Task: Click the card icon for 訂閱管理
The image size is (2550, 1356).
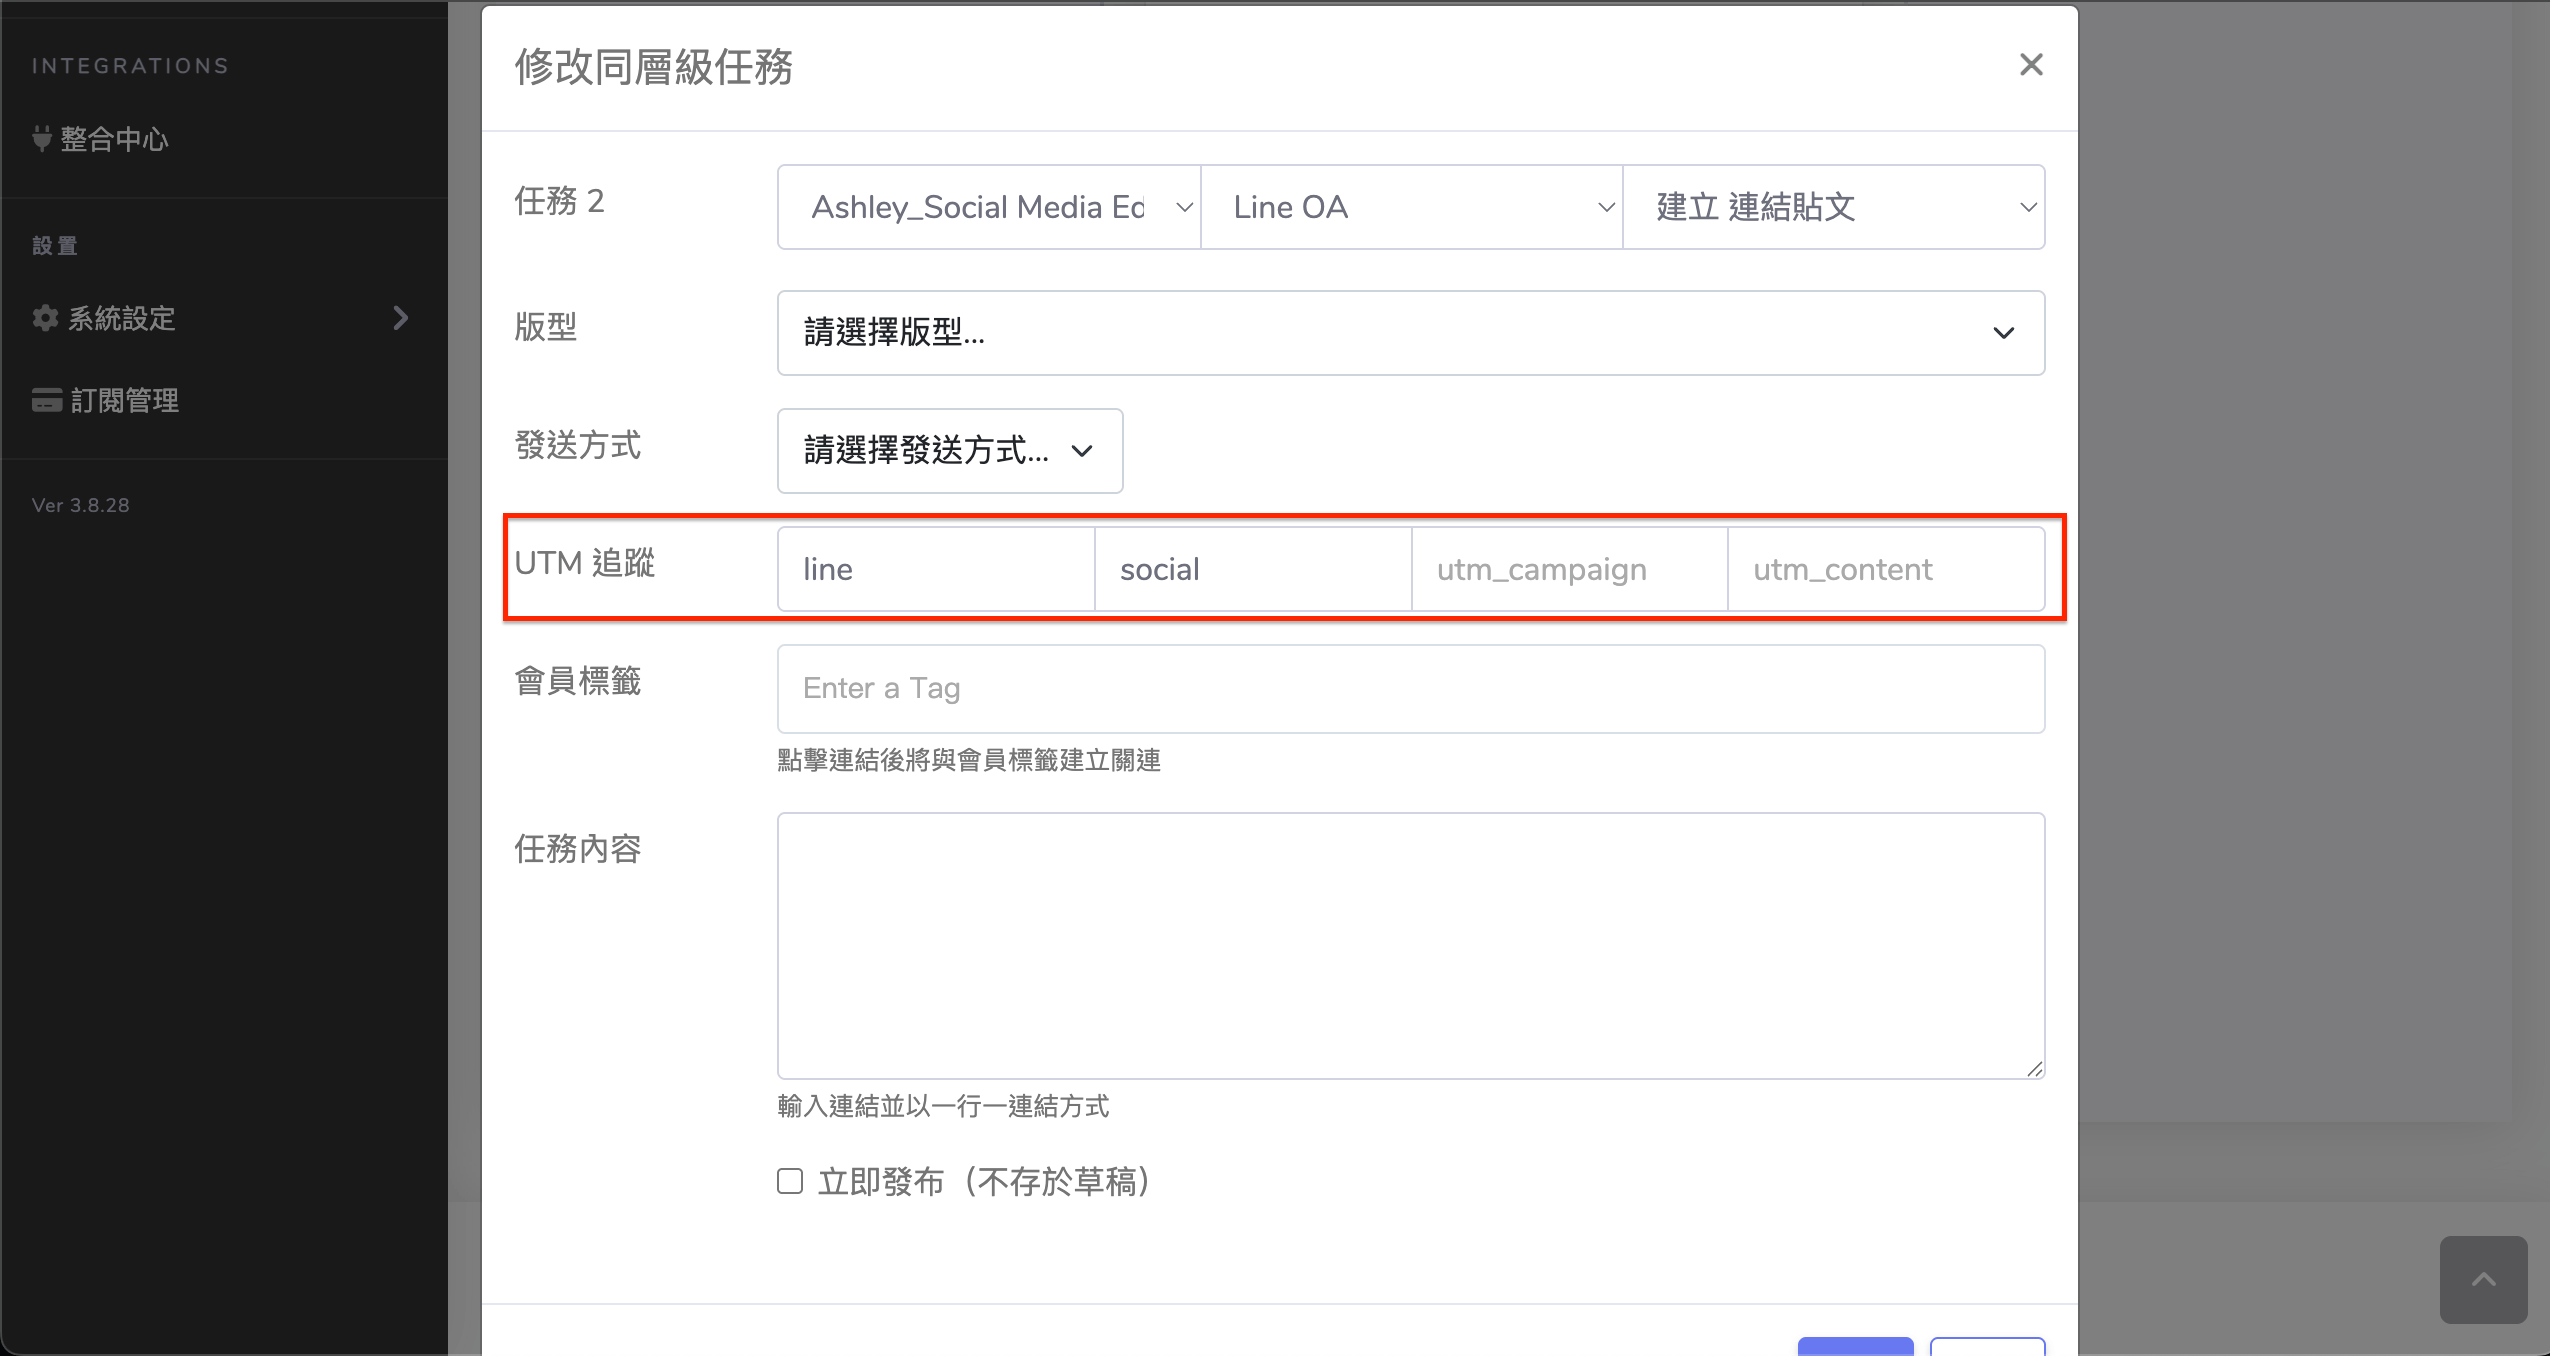Action: pyautogui.click(x=46, y=400)
